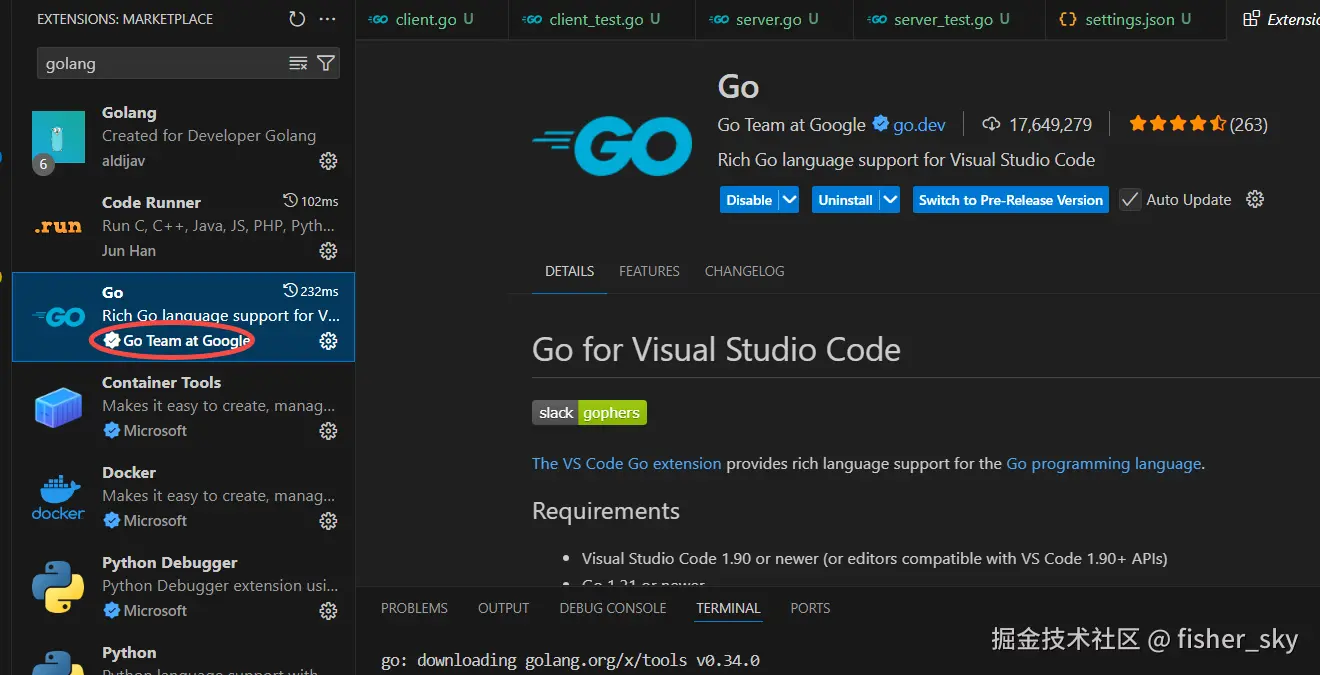Viewport: 1320px width, 675px height.
Task: Switch to the FEATURES tab
Action: point(648,271)
